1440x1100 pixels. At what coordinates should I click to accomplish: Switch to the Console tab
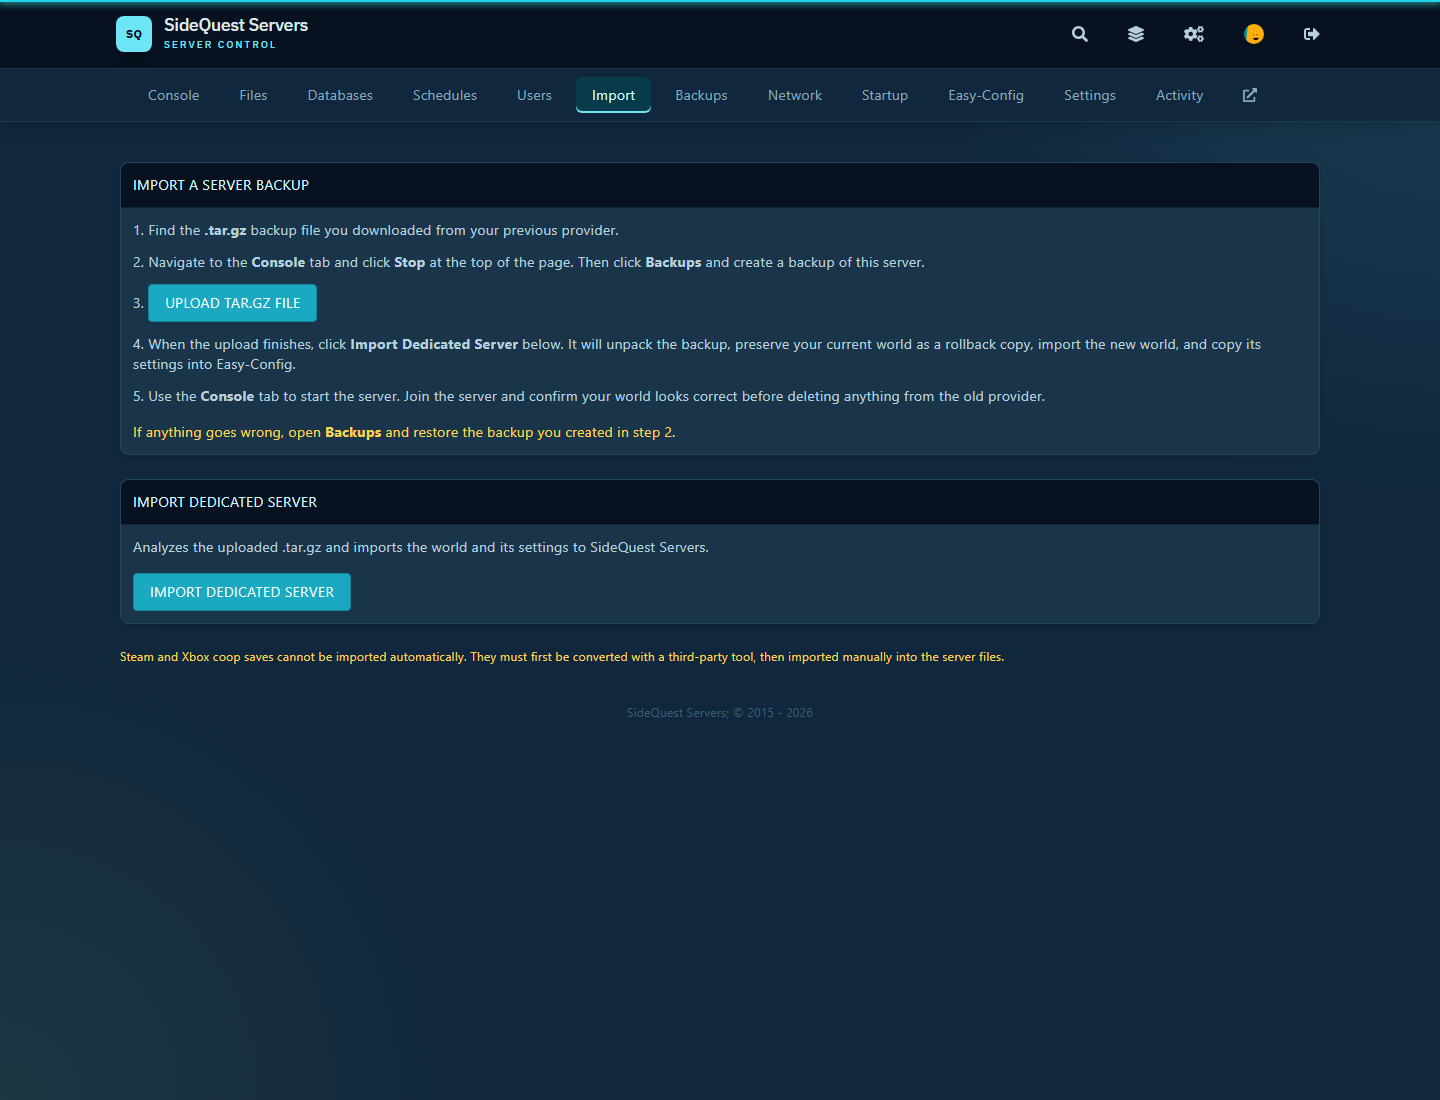click(174, 95)
